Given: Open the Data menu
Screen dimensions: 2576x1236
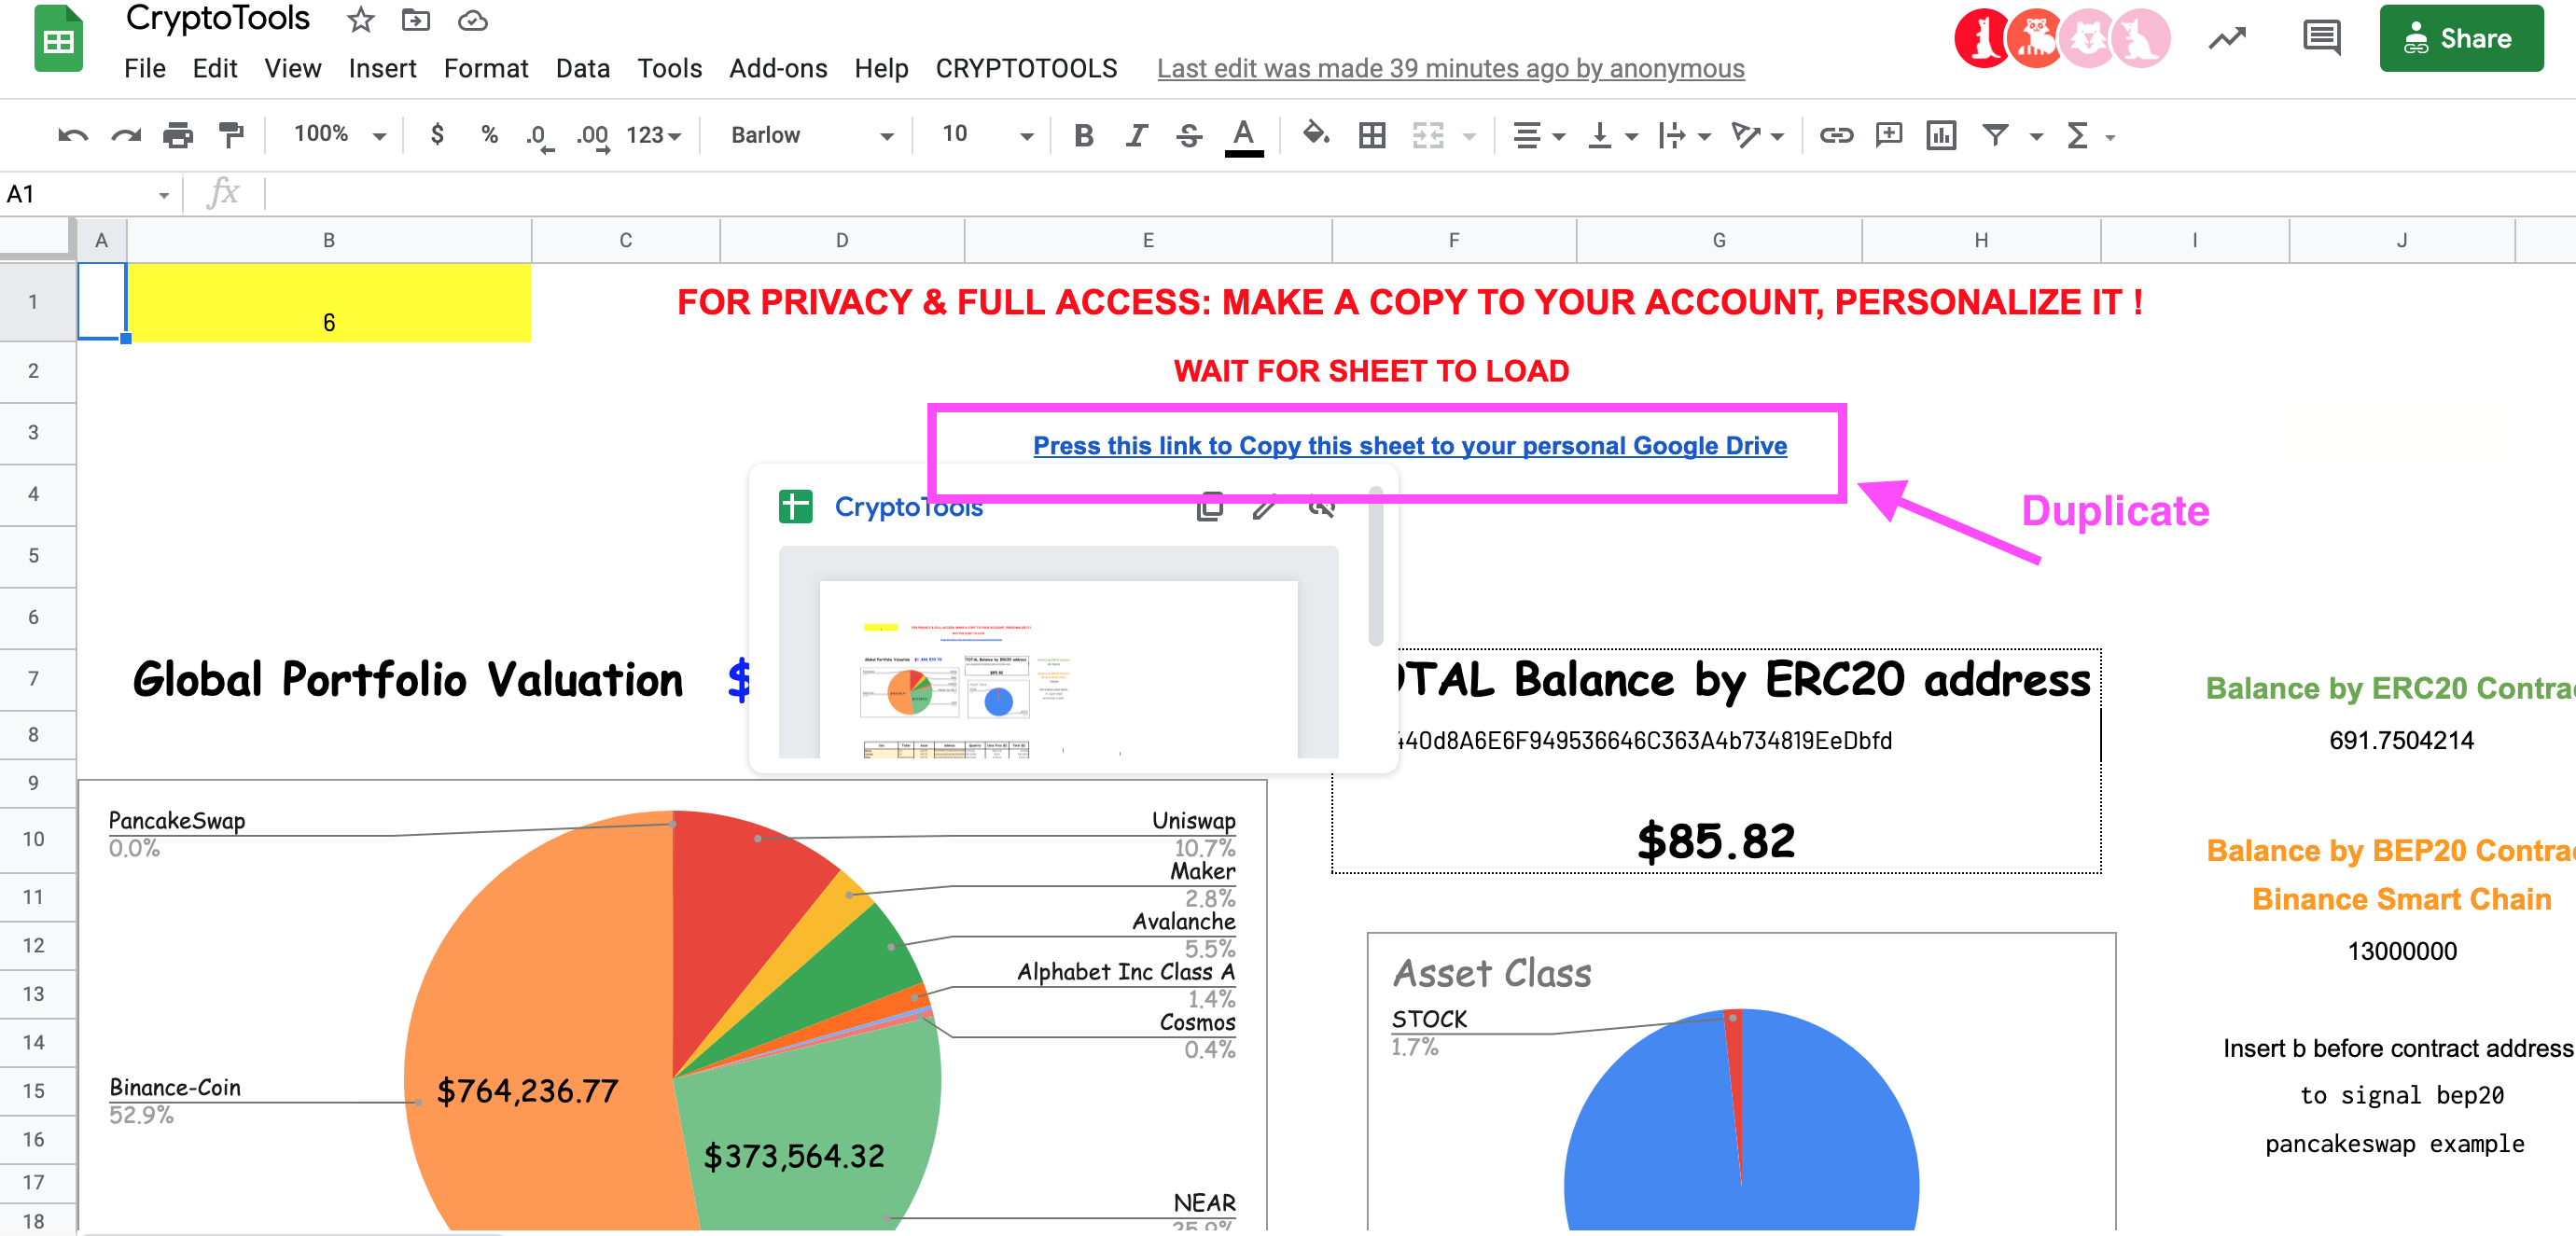Looking at the screenshot, I should (583, 68).
